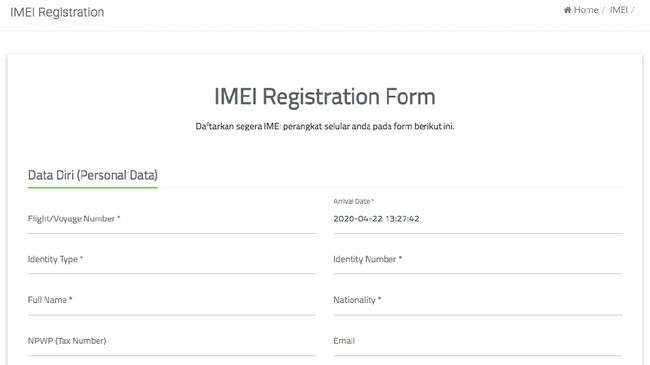The height and width of the screenshot is (365, 650).
Task: Expand the Nationality dropdown
Action: 478,300
